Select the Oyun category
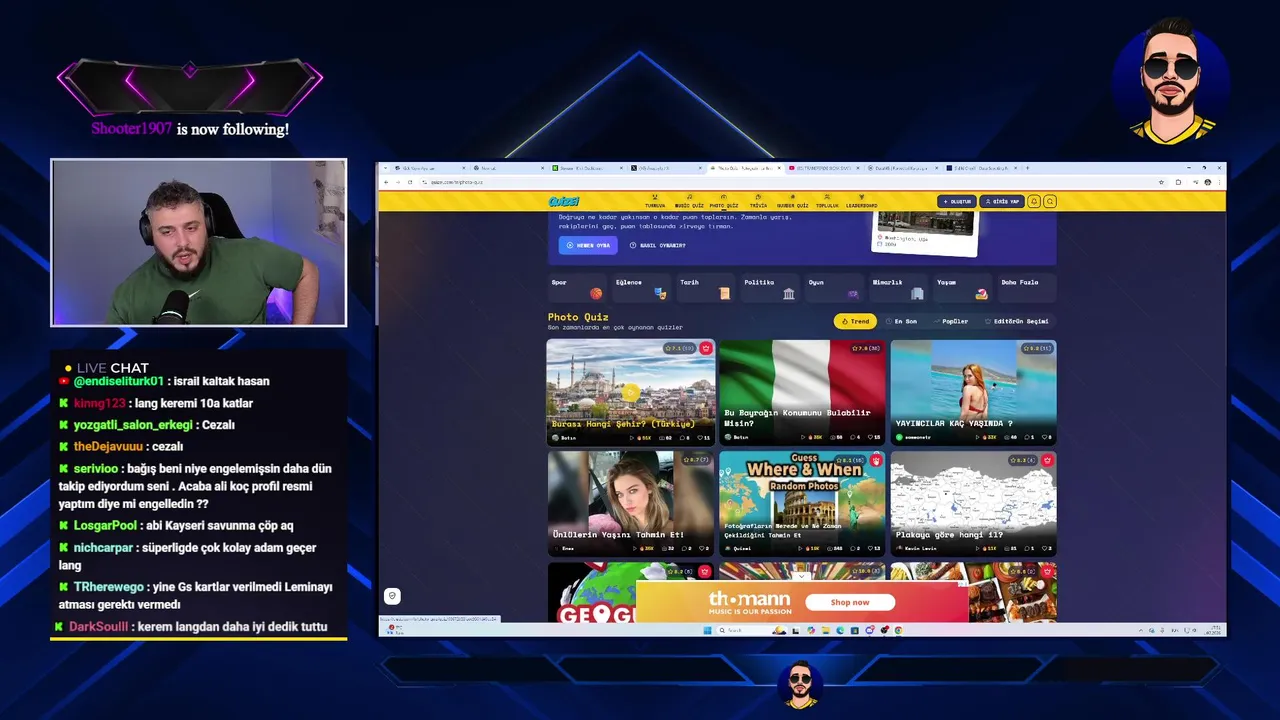 834,288
